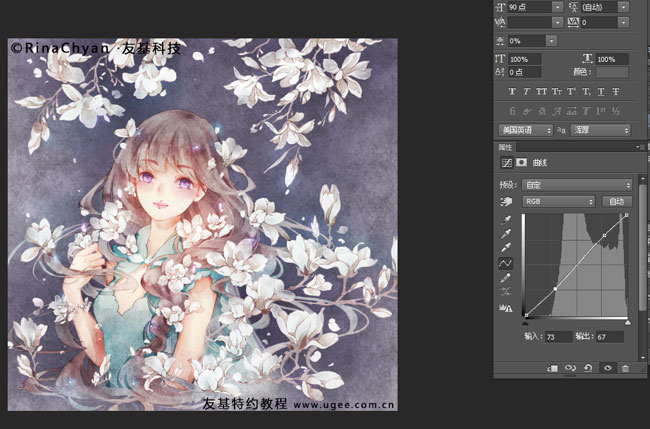Select the black point eyedropper

point(506,220)
